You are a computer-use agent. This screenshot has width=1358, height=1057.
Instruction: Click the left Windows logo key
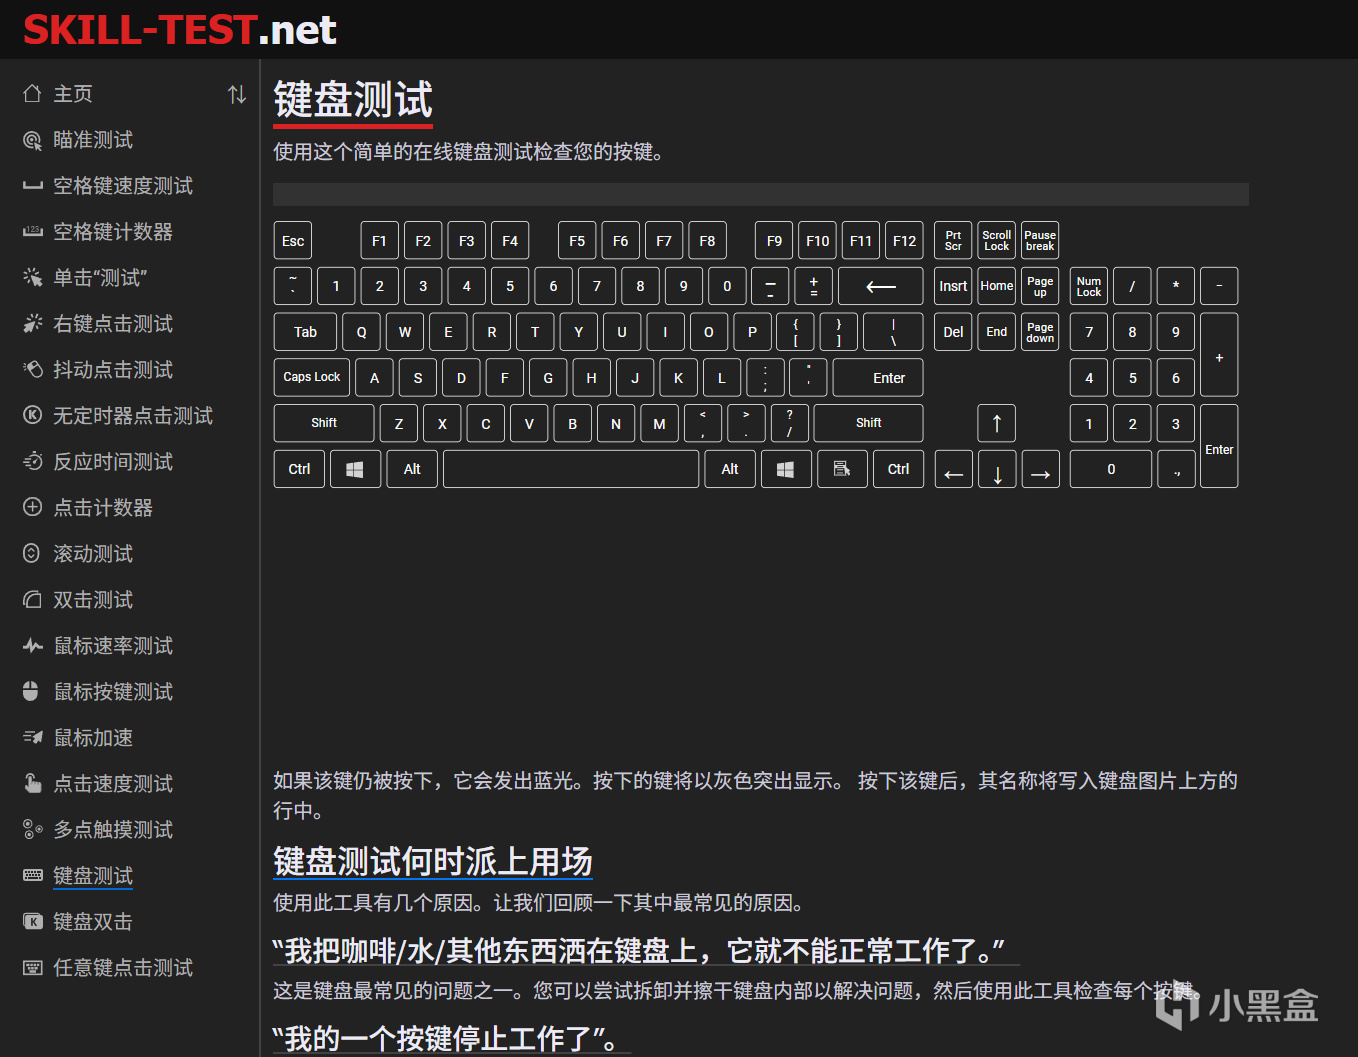(355, 469)
